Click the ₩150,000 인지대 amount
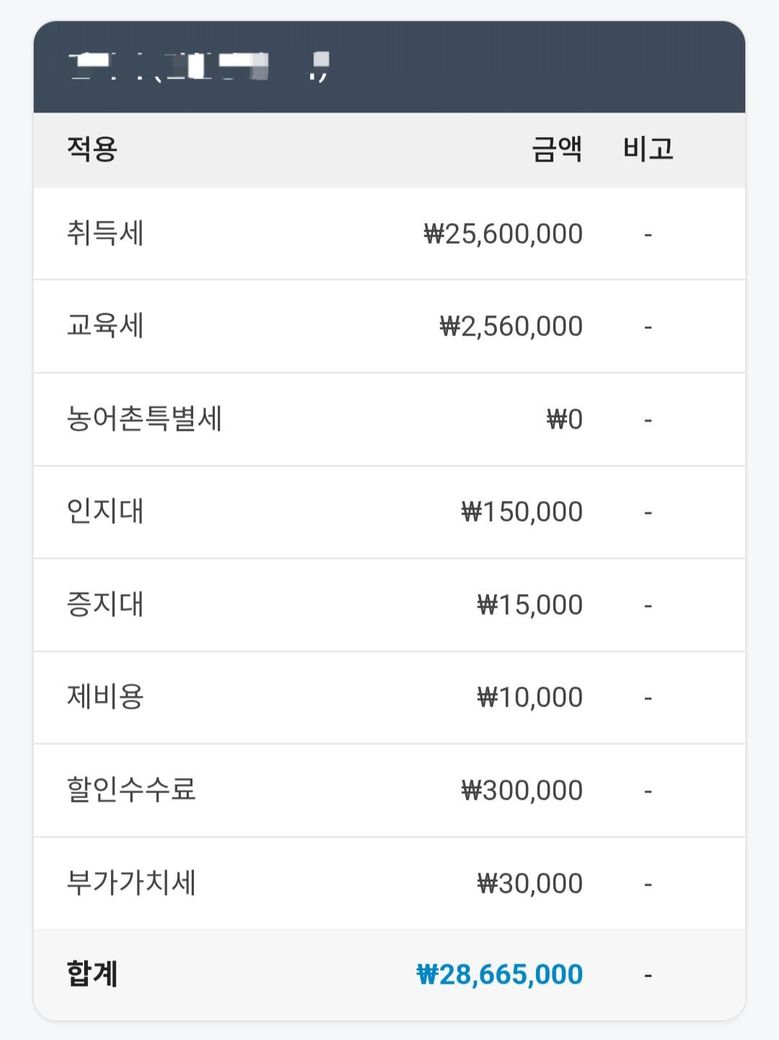The height and width of the screenshot is (1040, 779). [522, 512]
